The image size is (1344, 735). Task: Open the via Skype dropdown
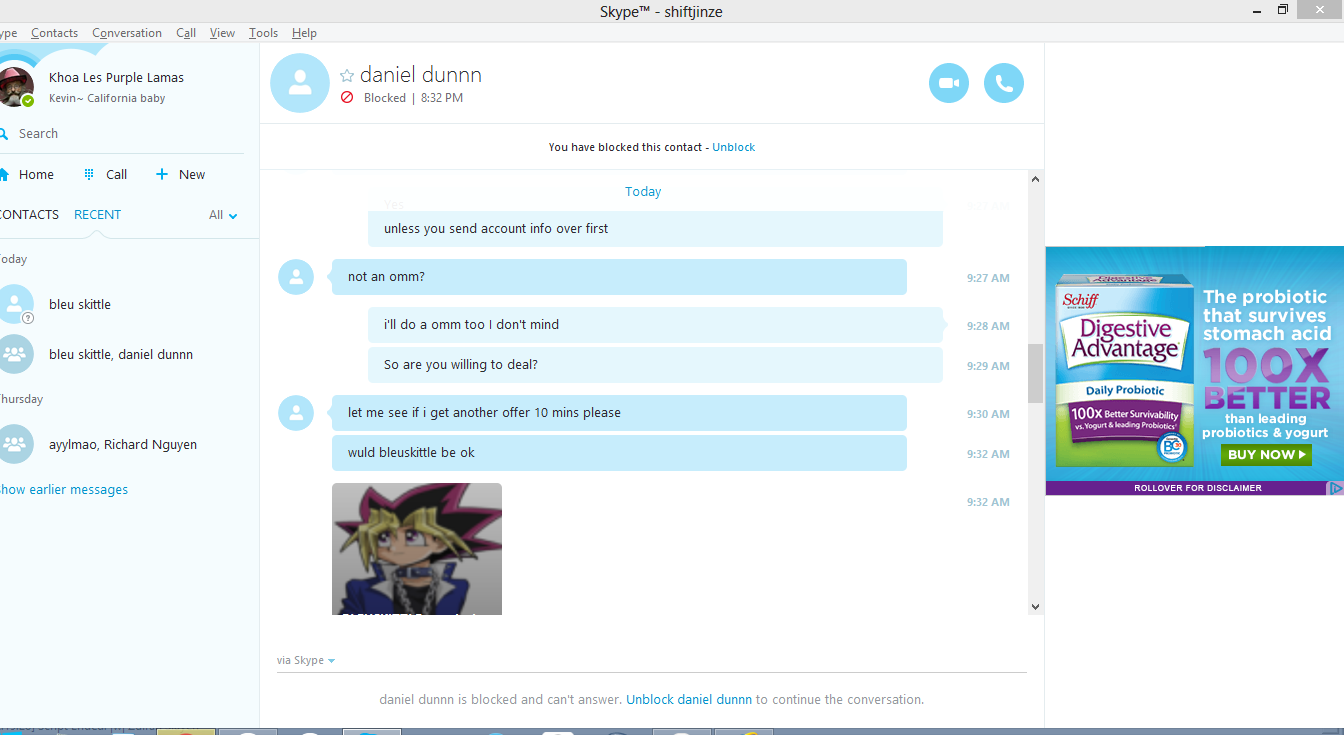(x=306, y=660)
